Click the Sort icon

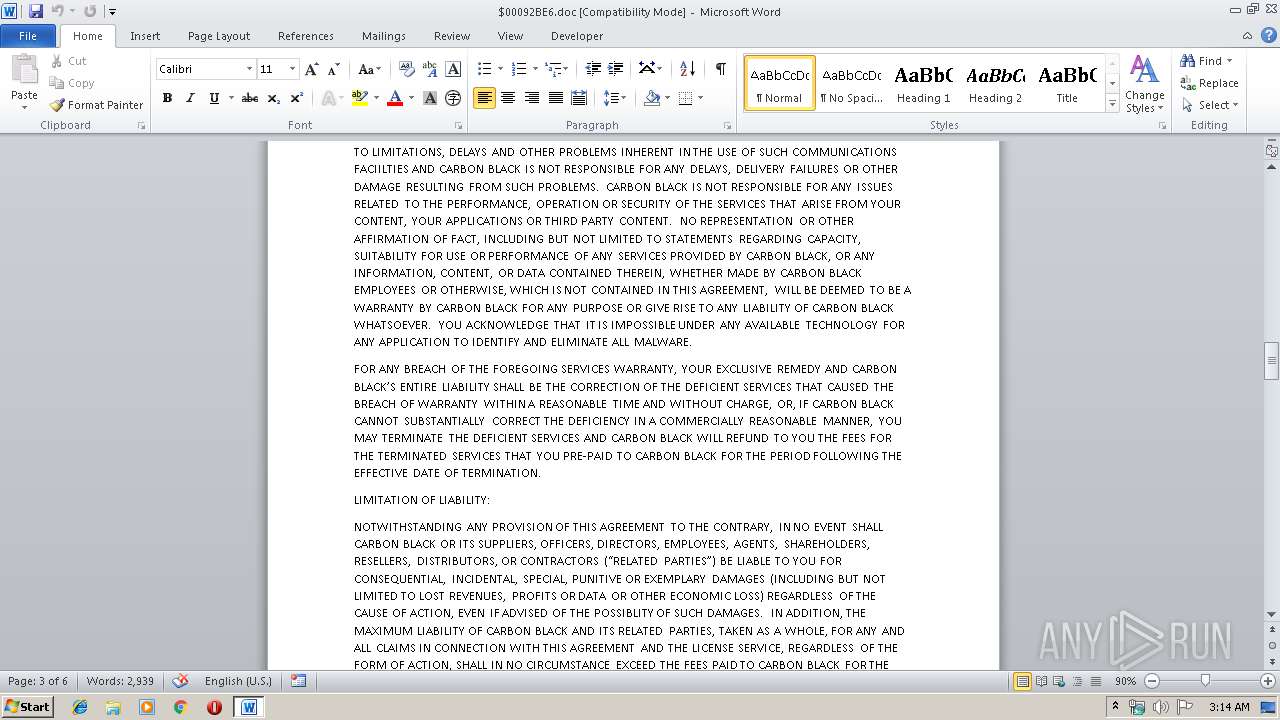click(x=687, y=69)
